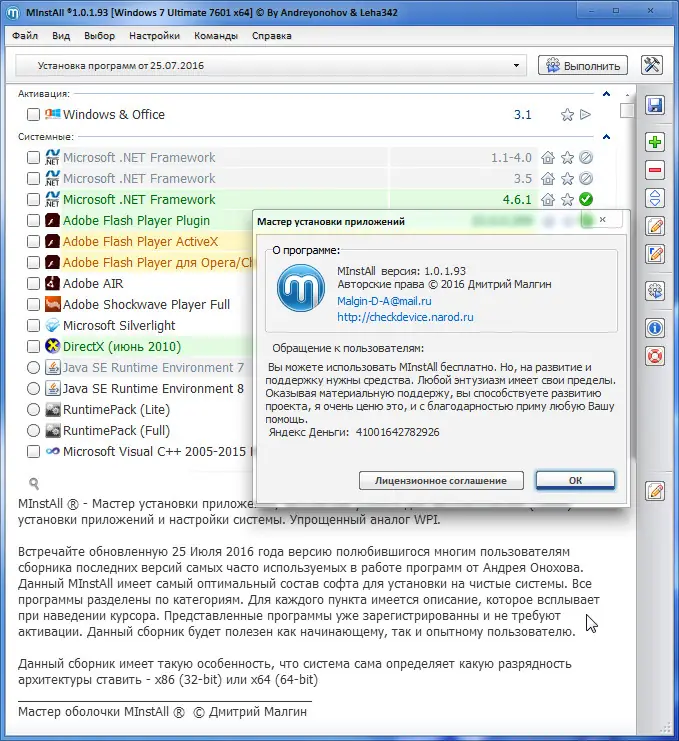This screenshot has height=741, width=679.
Task: Open the Справка menu
Action: tap(272, 36)
